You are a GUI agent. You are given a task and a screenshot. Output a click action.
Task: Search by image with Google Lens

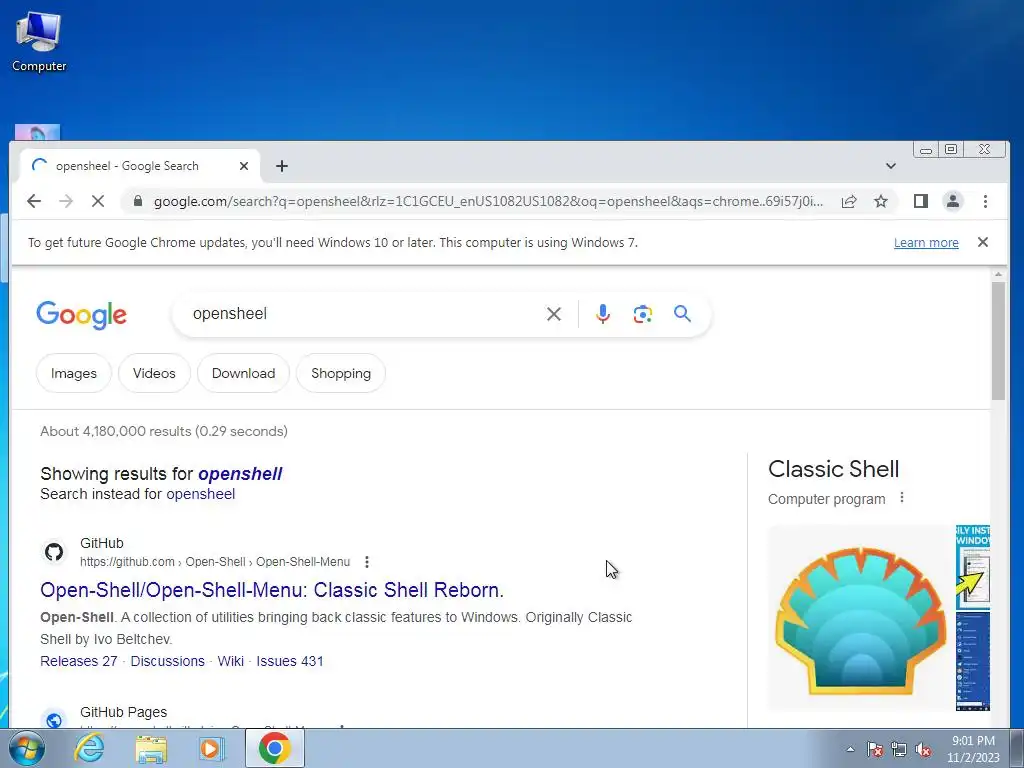click(x=643, y=314)
